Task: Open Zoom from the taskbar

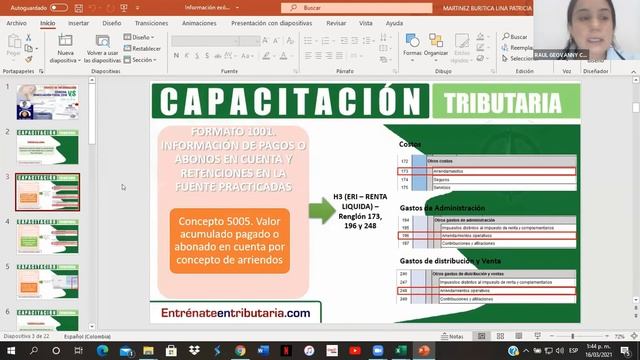Action: pos(378,351)
